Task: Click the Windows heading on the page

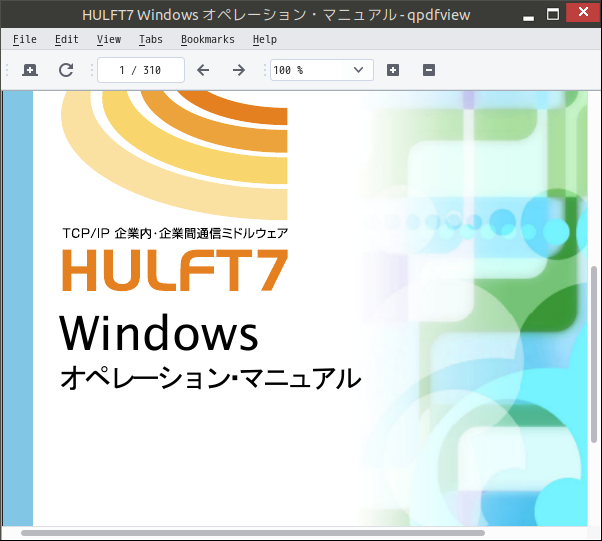Action: pos(159,333)
